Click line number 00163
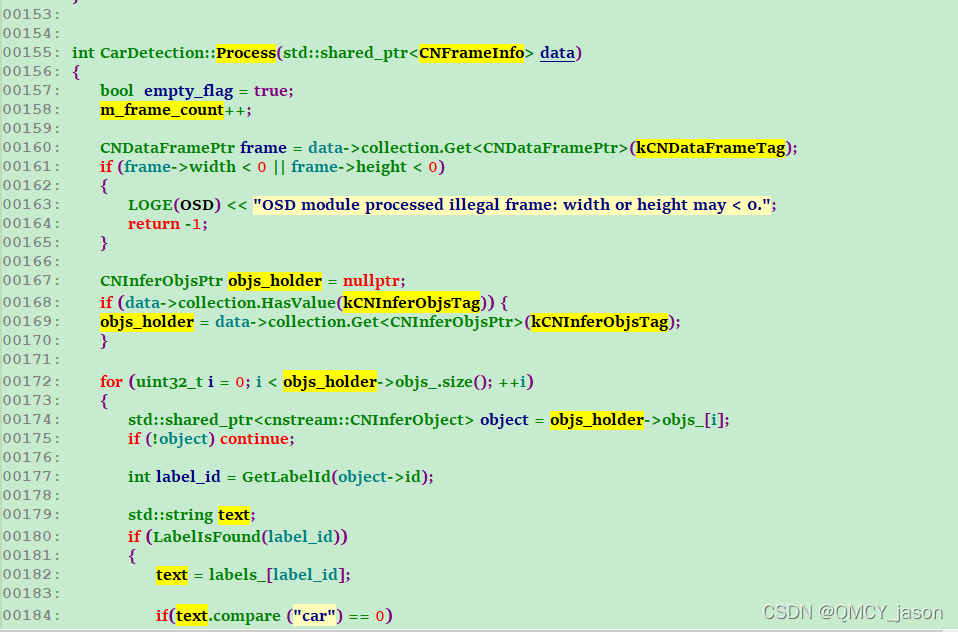 pos(31,204)
